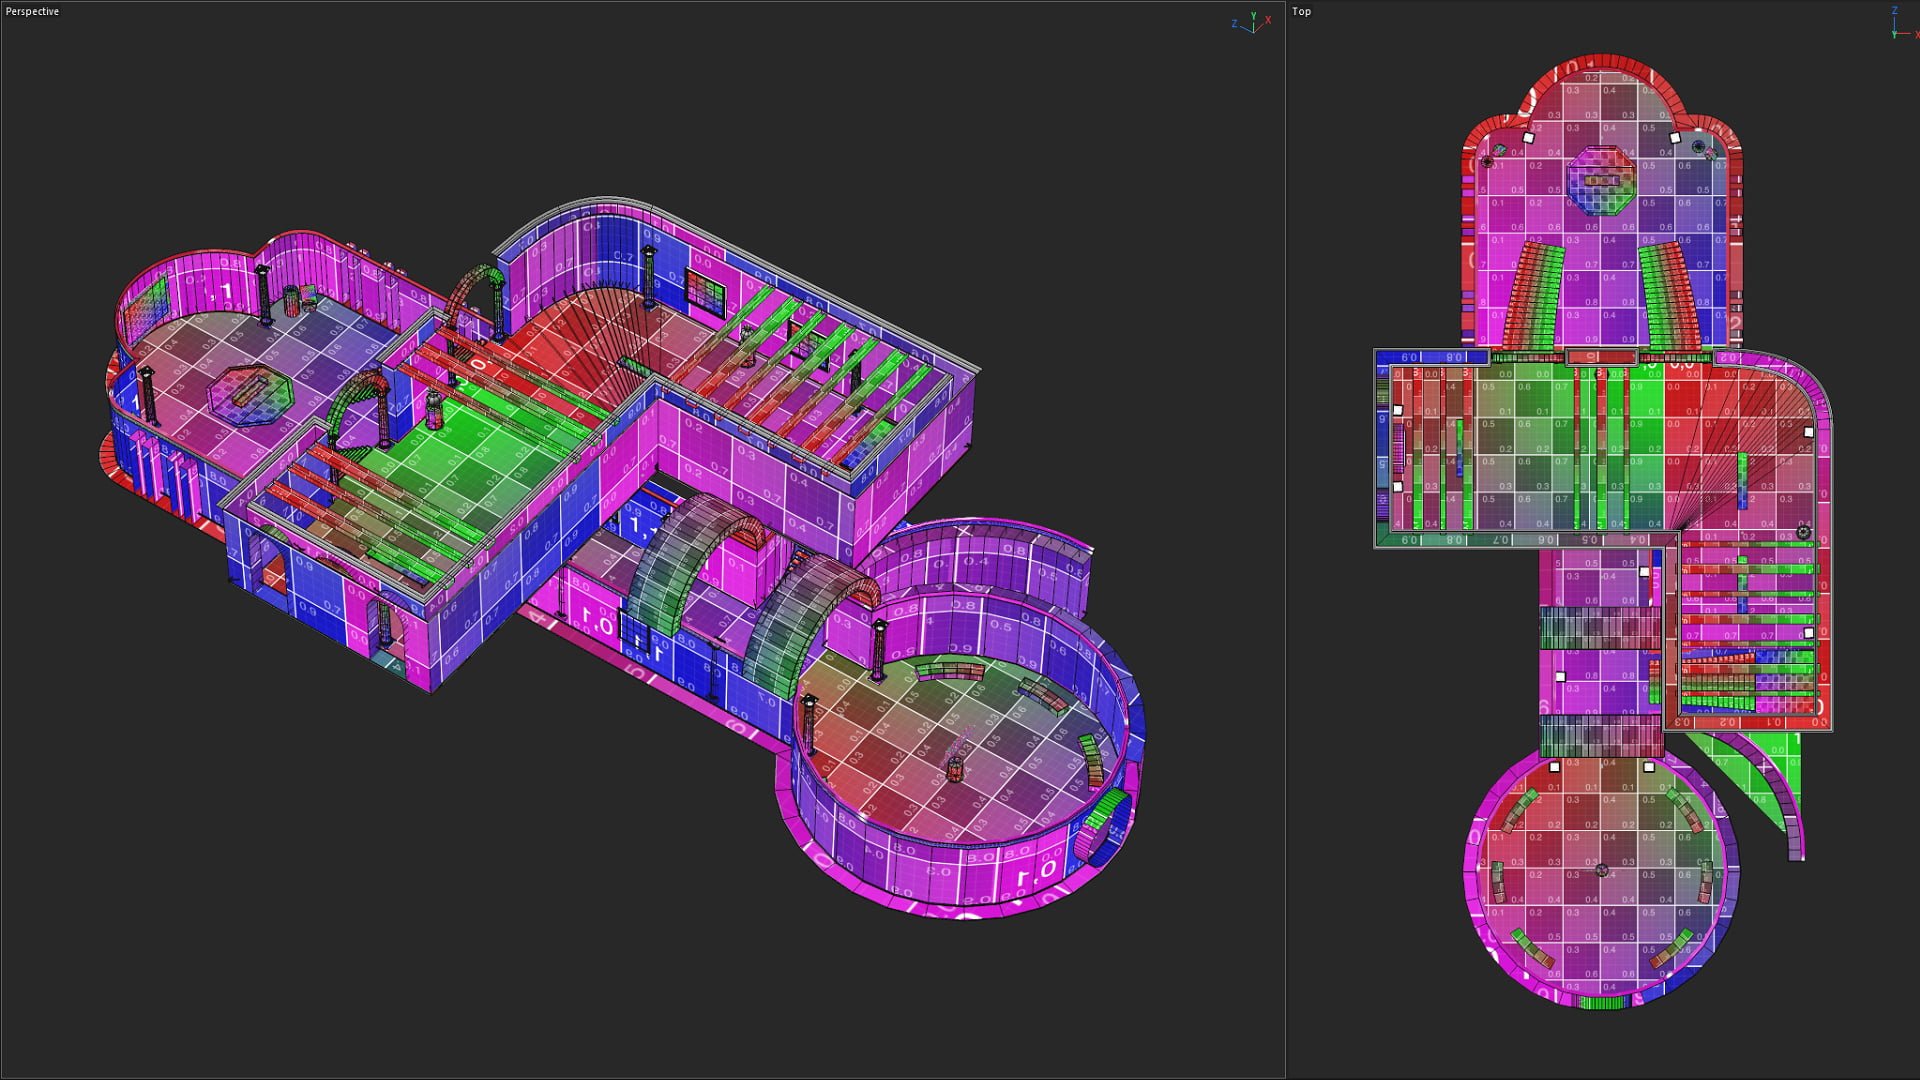This screenshot has height=1080, width=1920.
Task: Open the Top viewport label menu
Action: 1301,12
